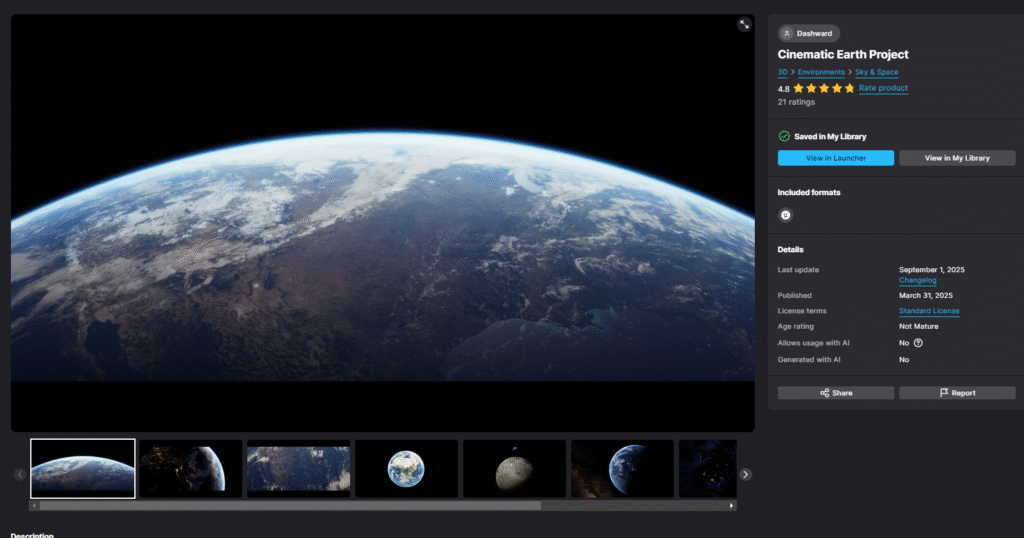Report this product
Viewport: 1024px width, 538px height.
coord(957,393)
